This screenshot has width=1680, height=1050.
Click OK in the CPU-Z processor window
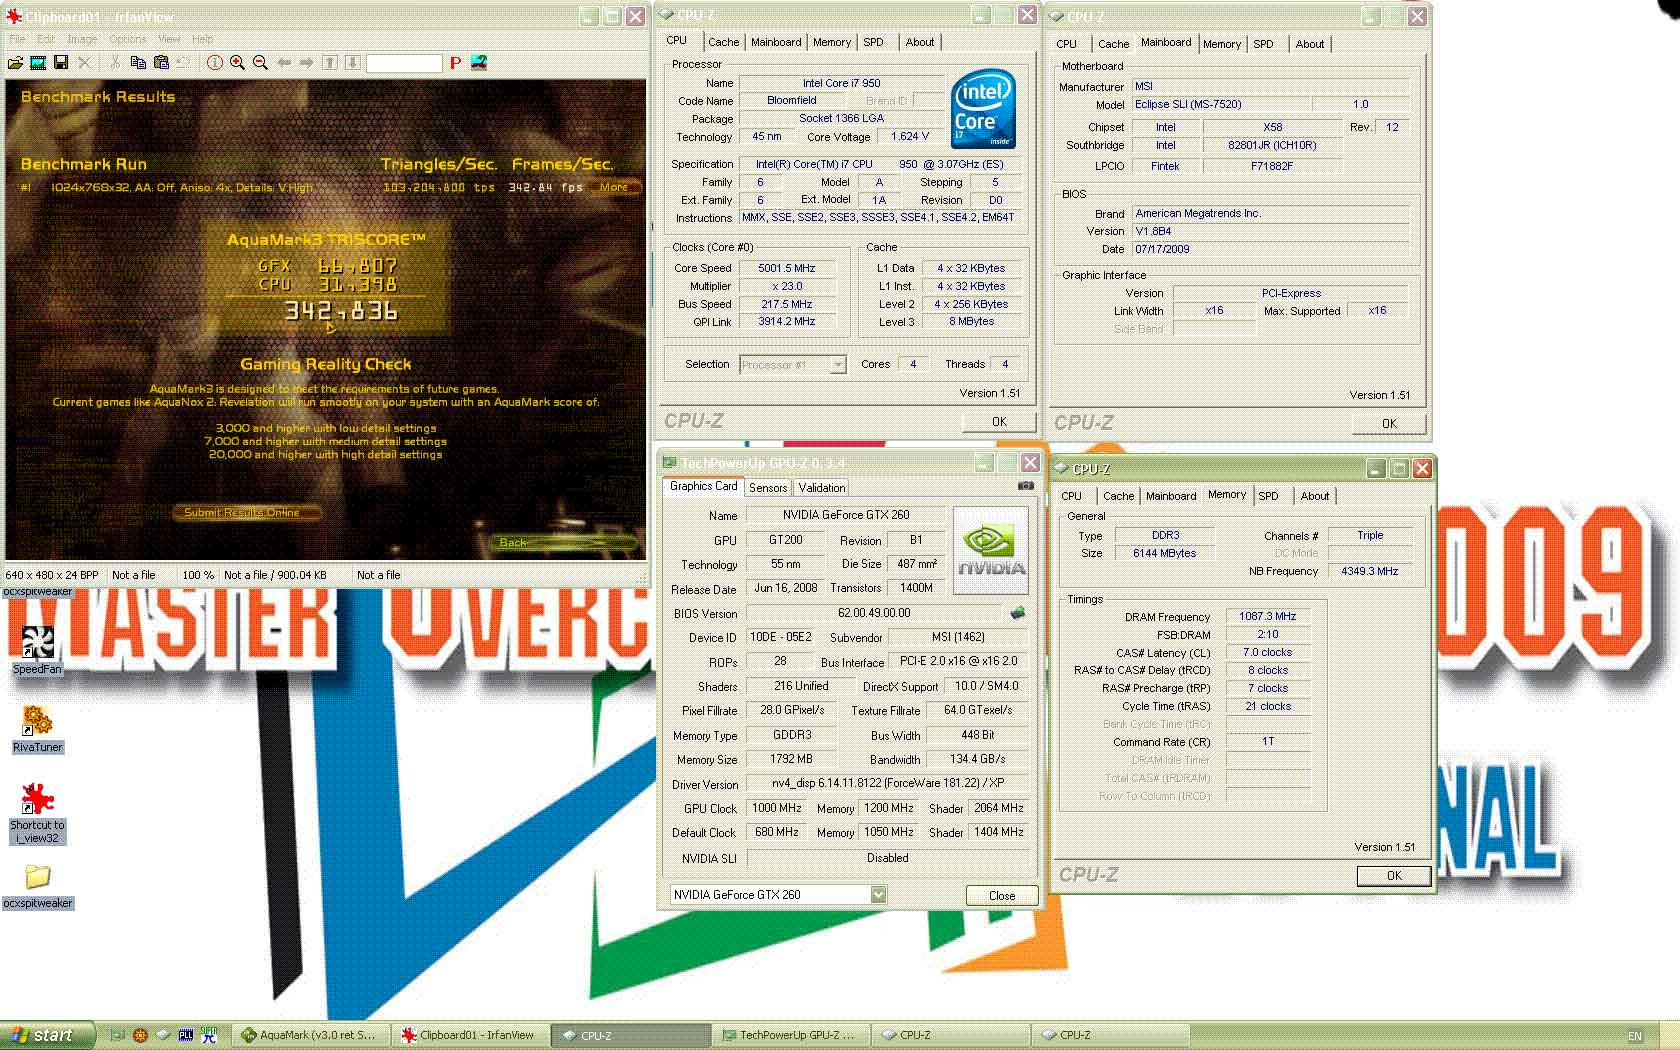(999, 422)
